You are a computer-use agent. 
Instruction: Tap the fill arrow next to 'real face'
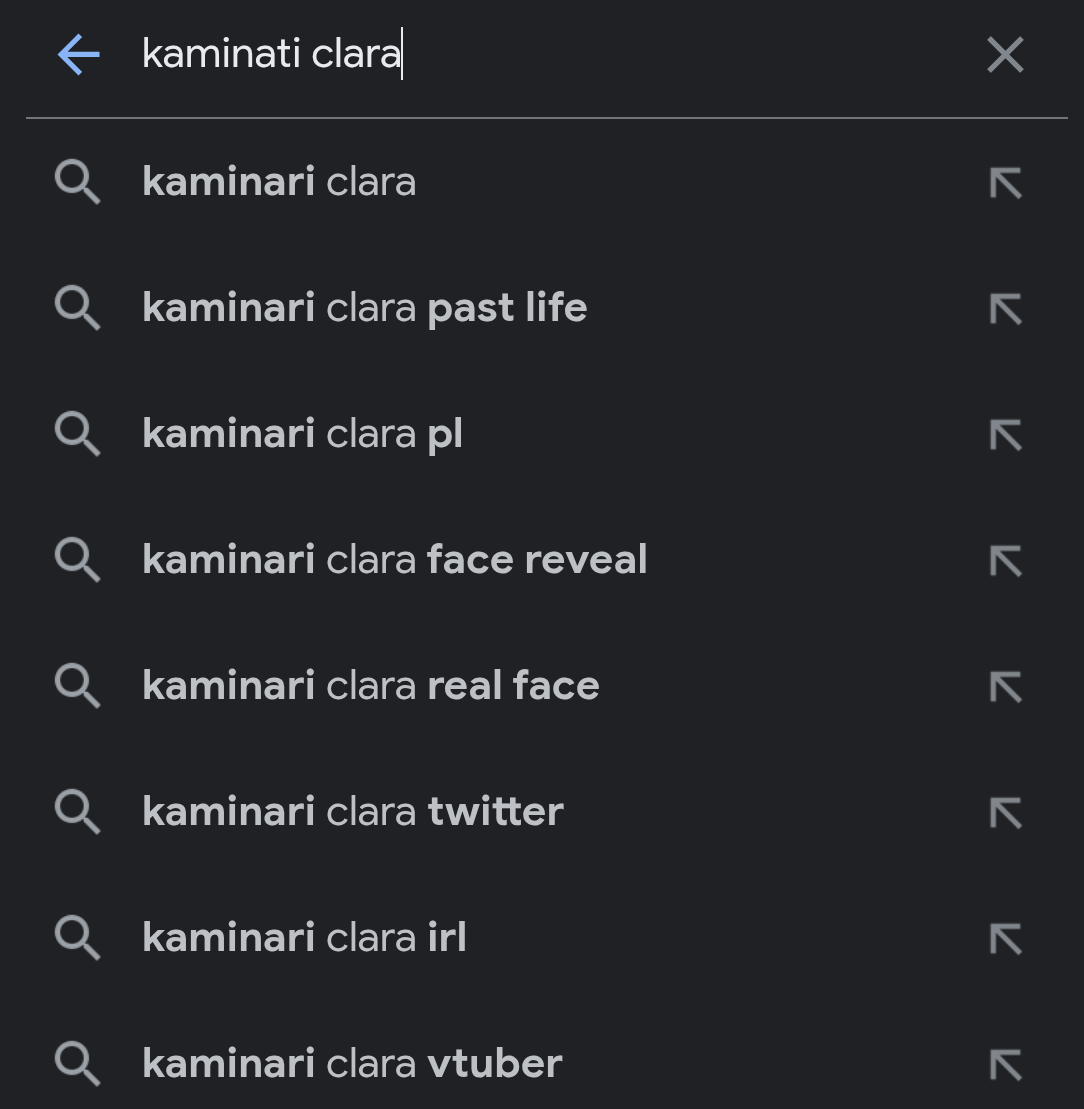(1005, 686)
